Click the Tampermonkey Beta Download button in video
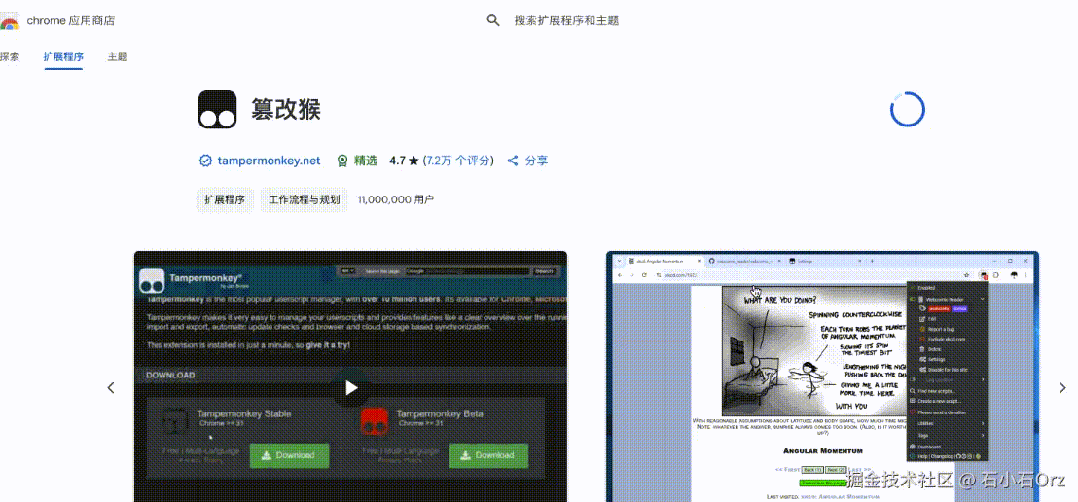Image resolution: width=1078 pixels, height=502 pixels. 488,455
